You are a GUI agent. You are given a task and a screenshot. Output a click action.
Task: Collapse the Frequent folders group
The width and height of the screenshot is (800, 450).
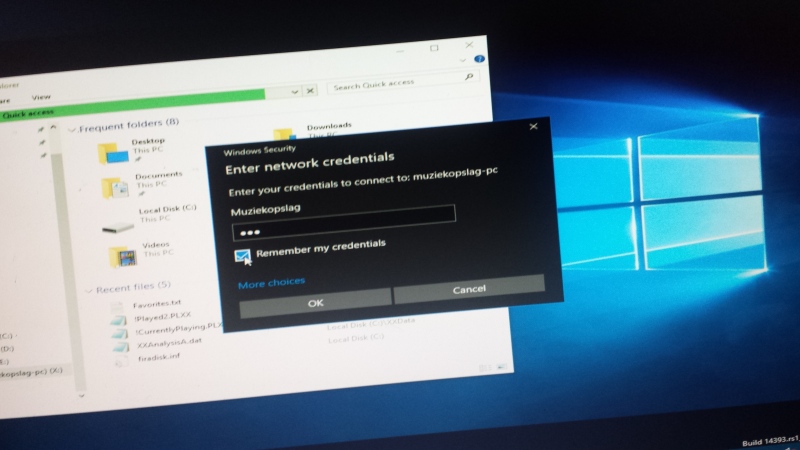(72, 130)
